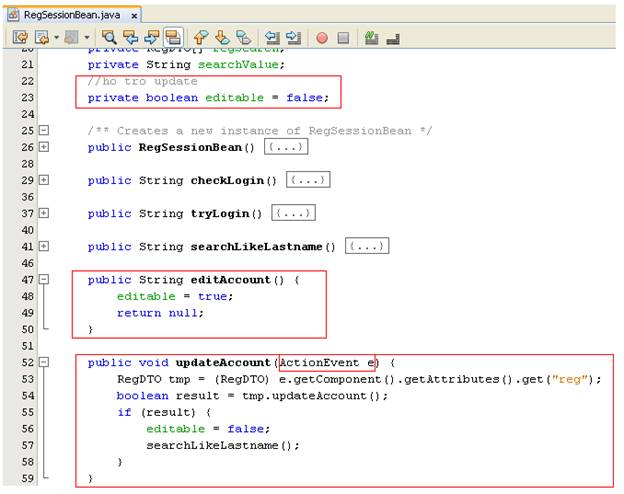This screenshot has height=494, width=624.
Task: Click Find Next Occurrence icon
Action: [x=152, y=37]
